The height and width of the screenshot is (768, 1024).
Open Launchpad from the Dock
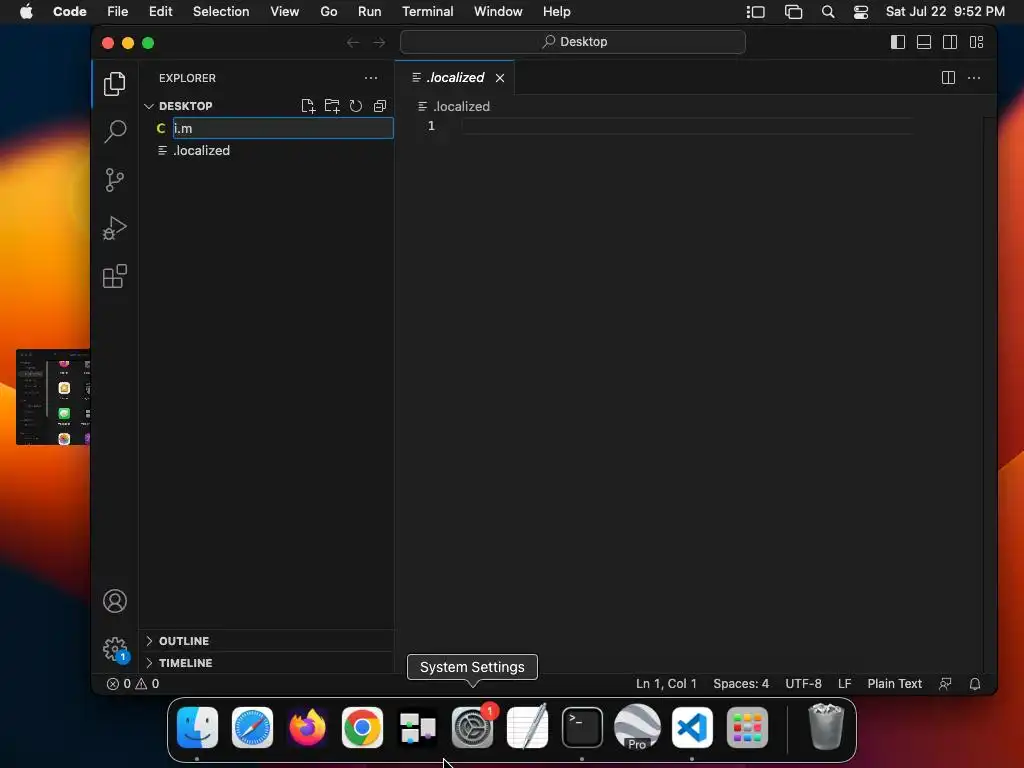point(747,728)
